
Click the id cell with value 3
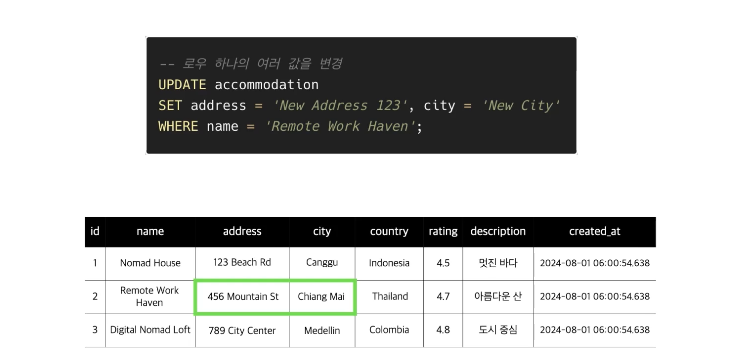[95, 330]
